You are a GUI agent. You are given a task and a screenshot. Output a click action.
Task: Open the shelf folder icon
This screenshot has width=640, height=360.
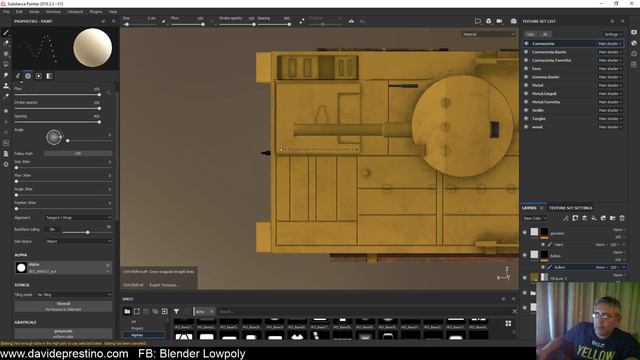point(127,311)
